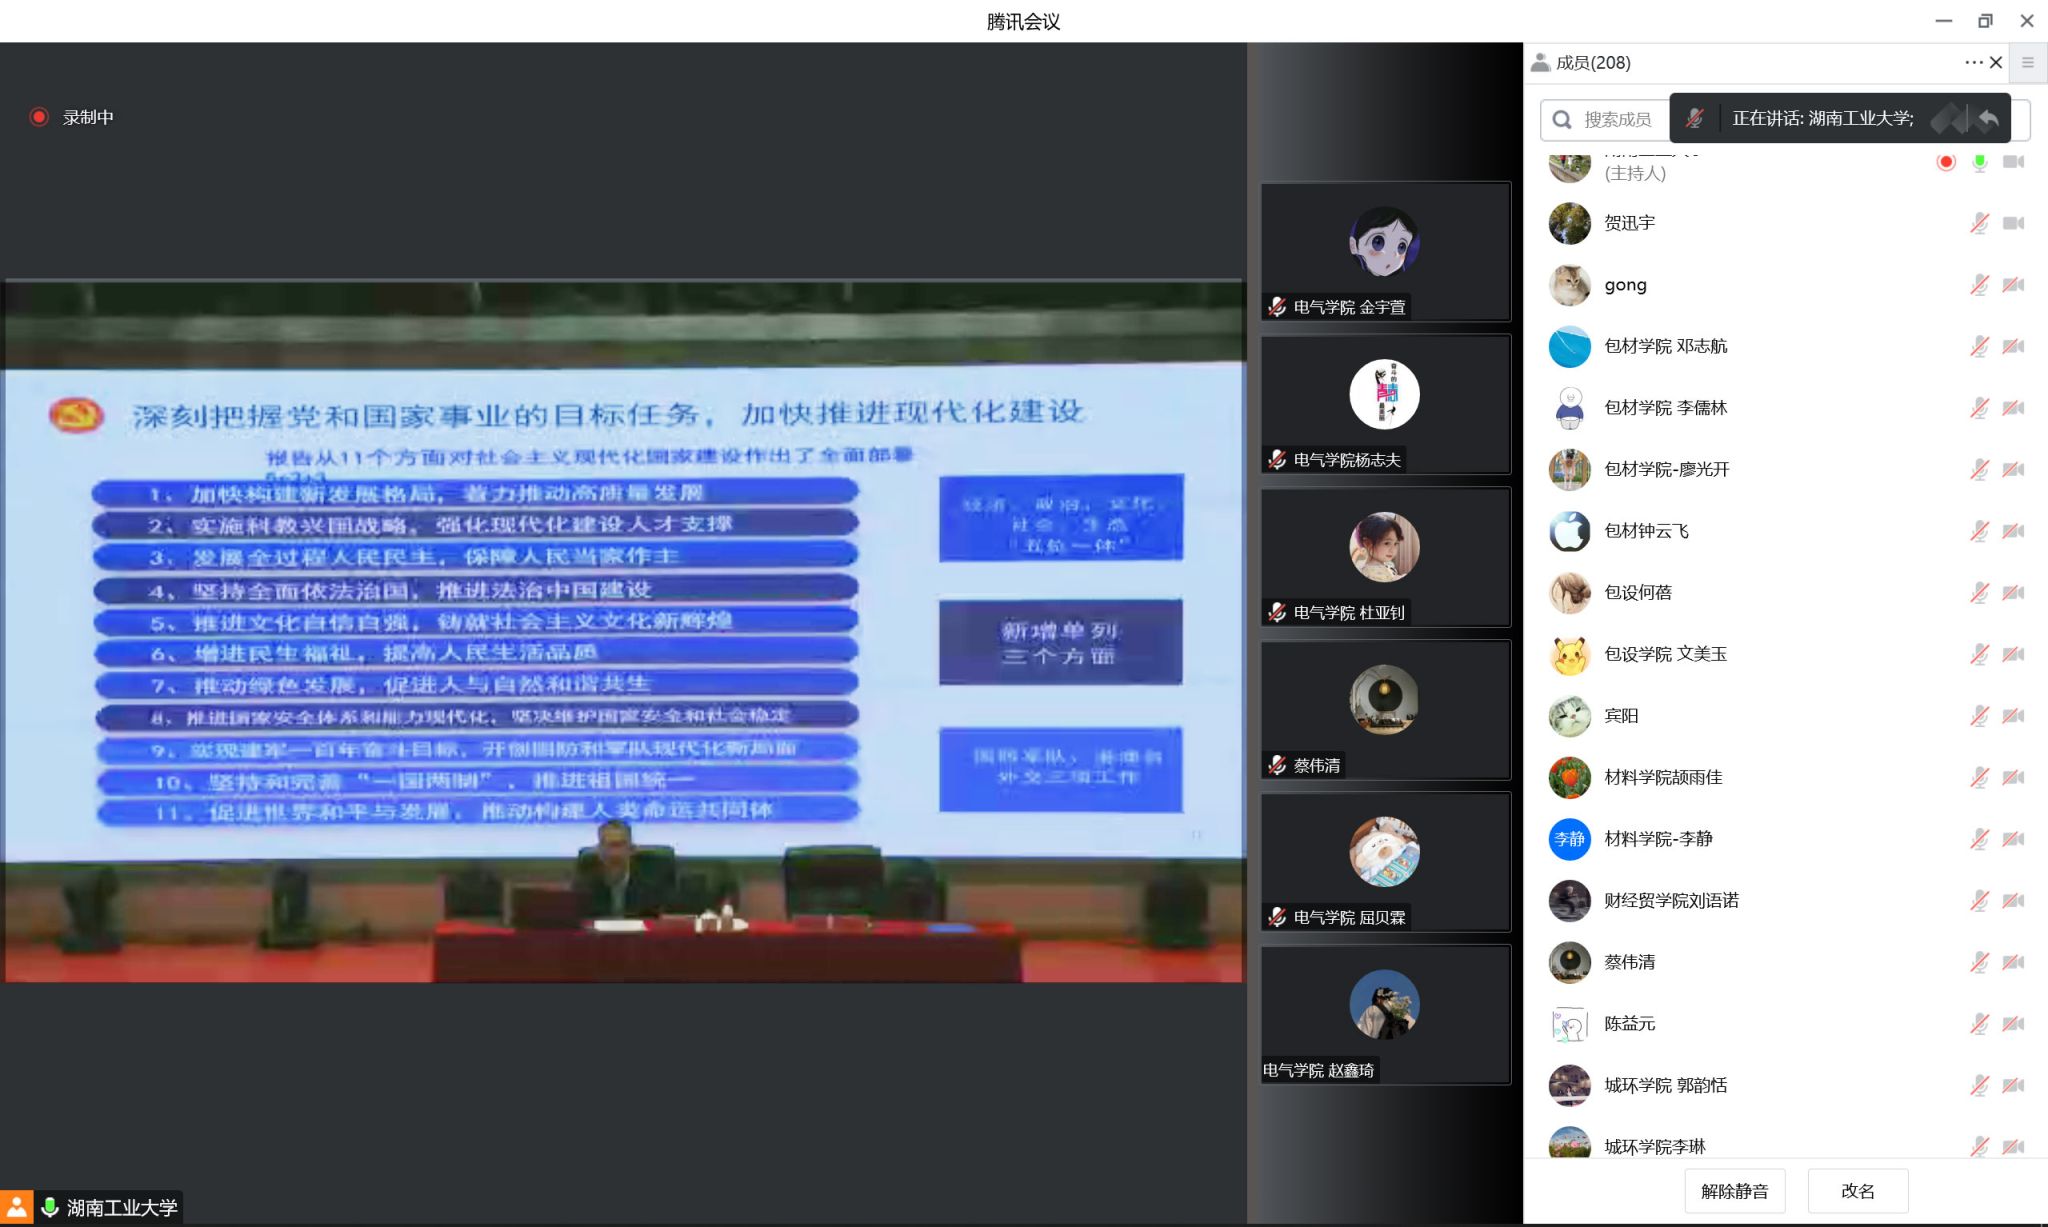The width and height of the screenshot is (2048, 1227).
Task: Click the 成员(208) panel title
Action: pos(1592,63)
